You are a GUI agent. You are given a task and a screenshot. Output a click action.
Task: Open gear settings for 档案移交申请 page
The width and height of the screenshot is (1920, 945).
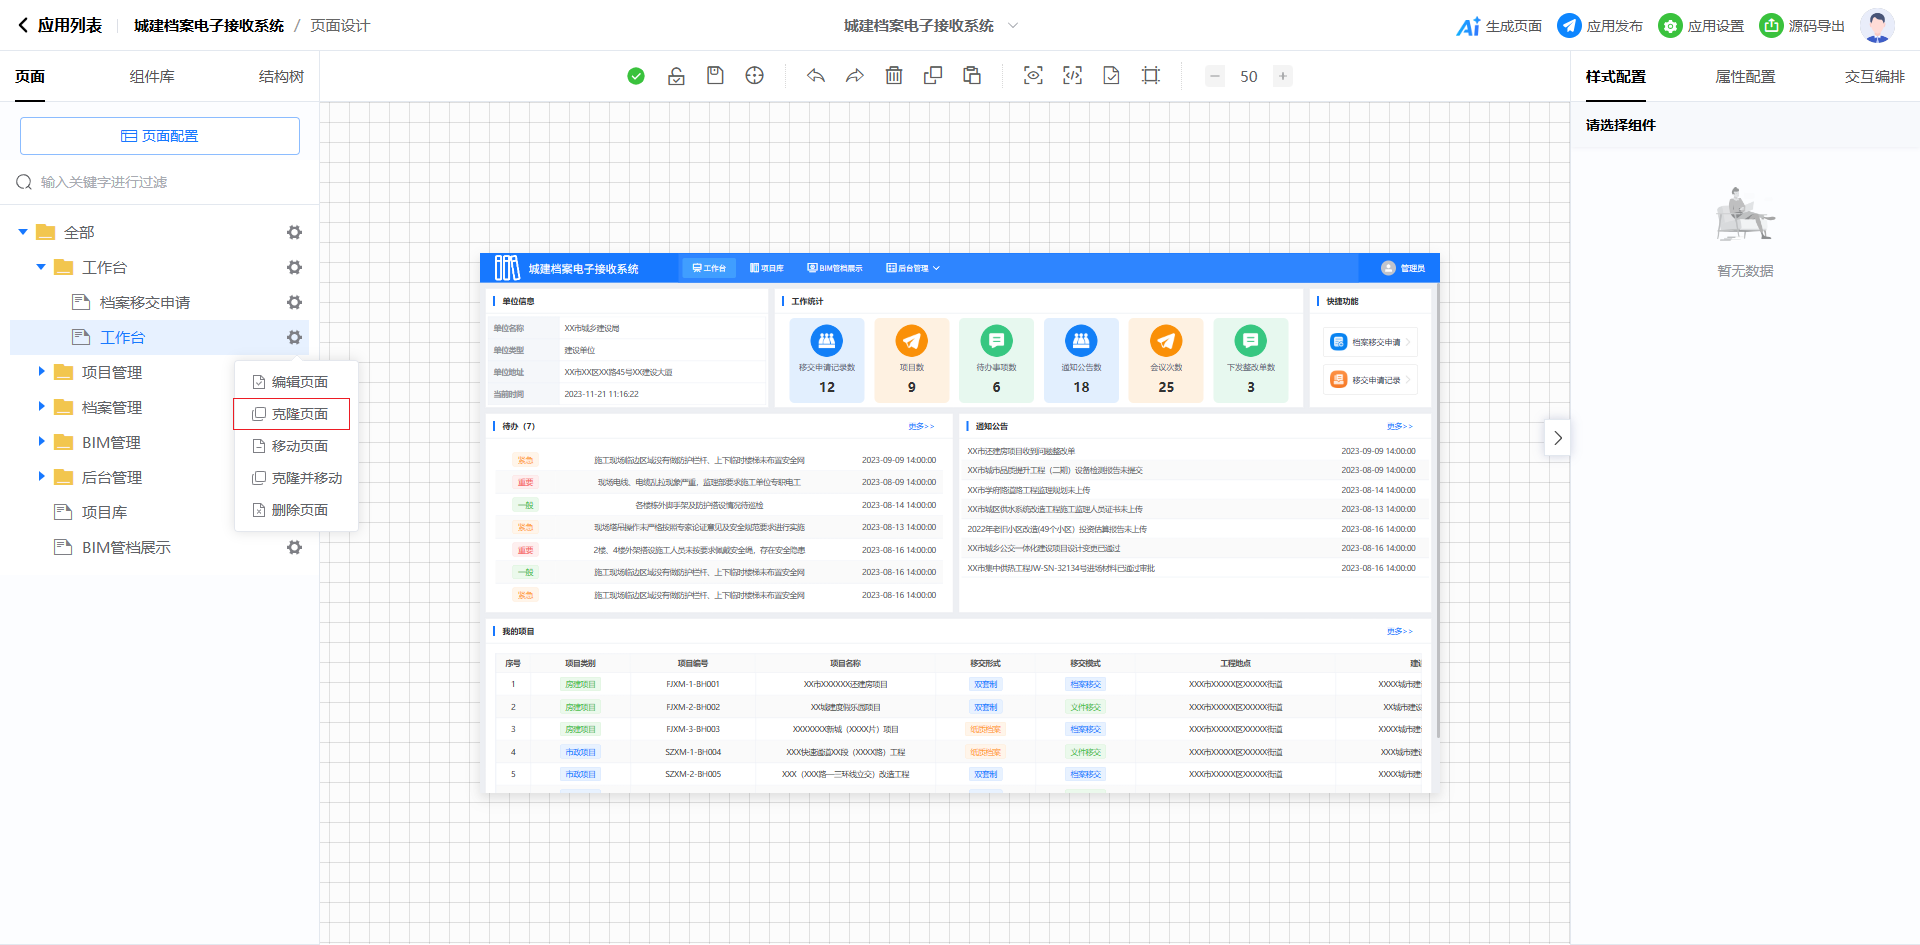click(x=294, y=302)
